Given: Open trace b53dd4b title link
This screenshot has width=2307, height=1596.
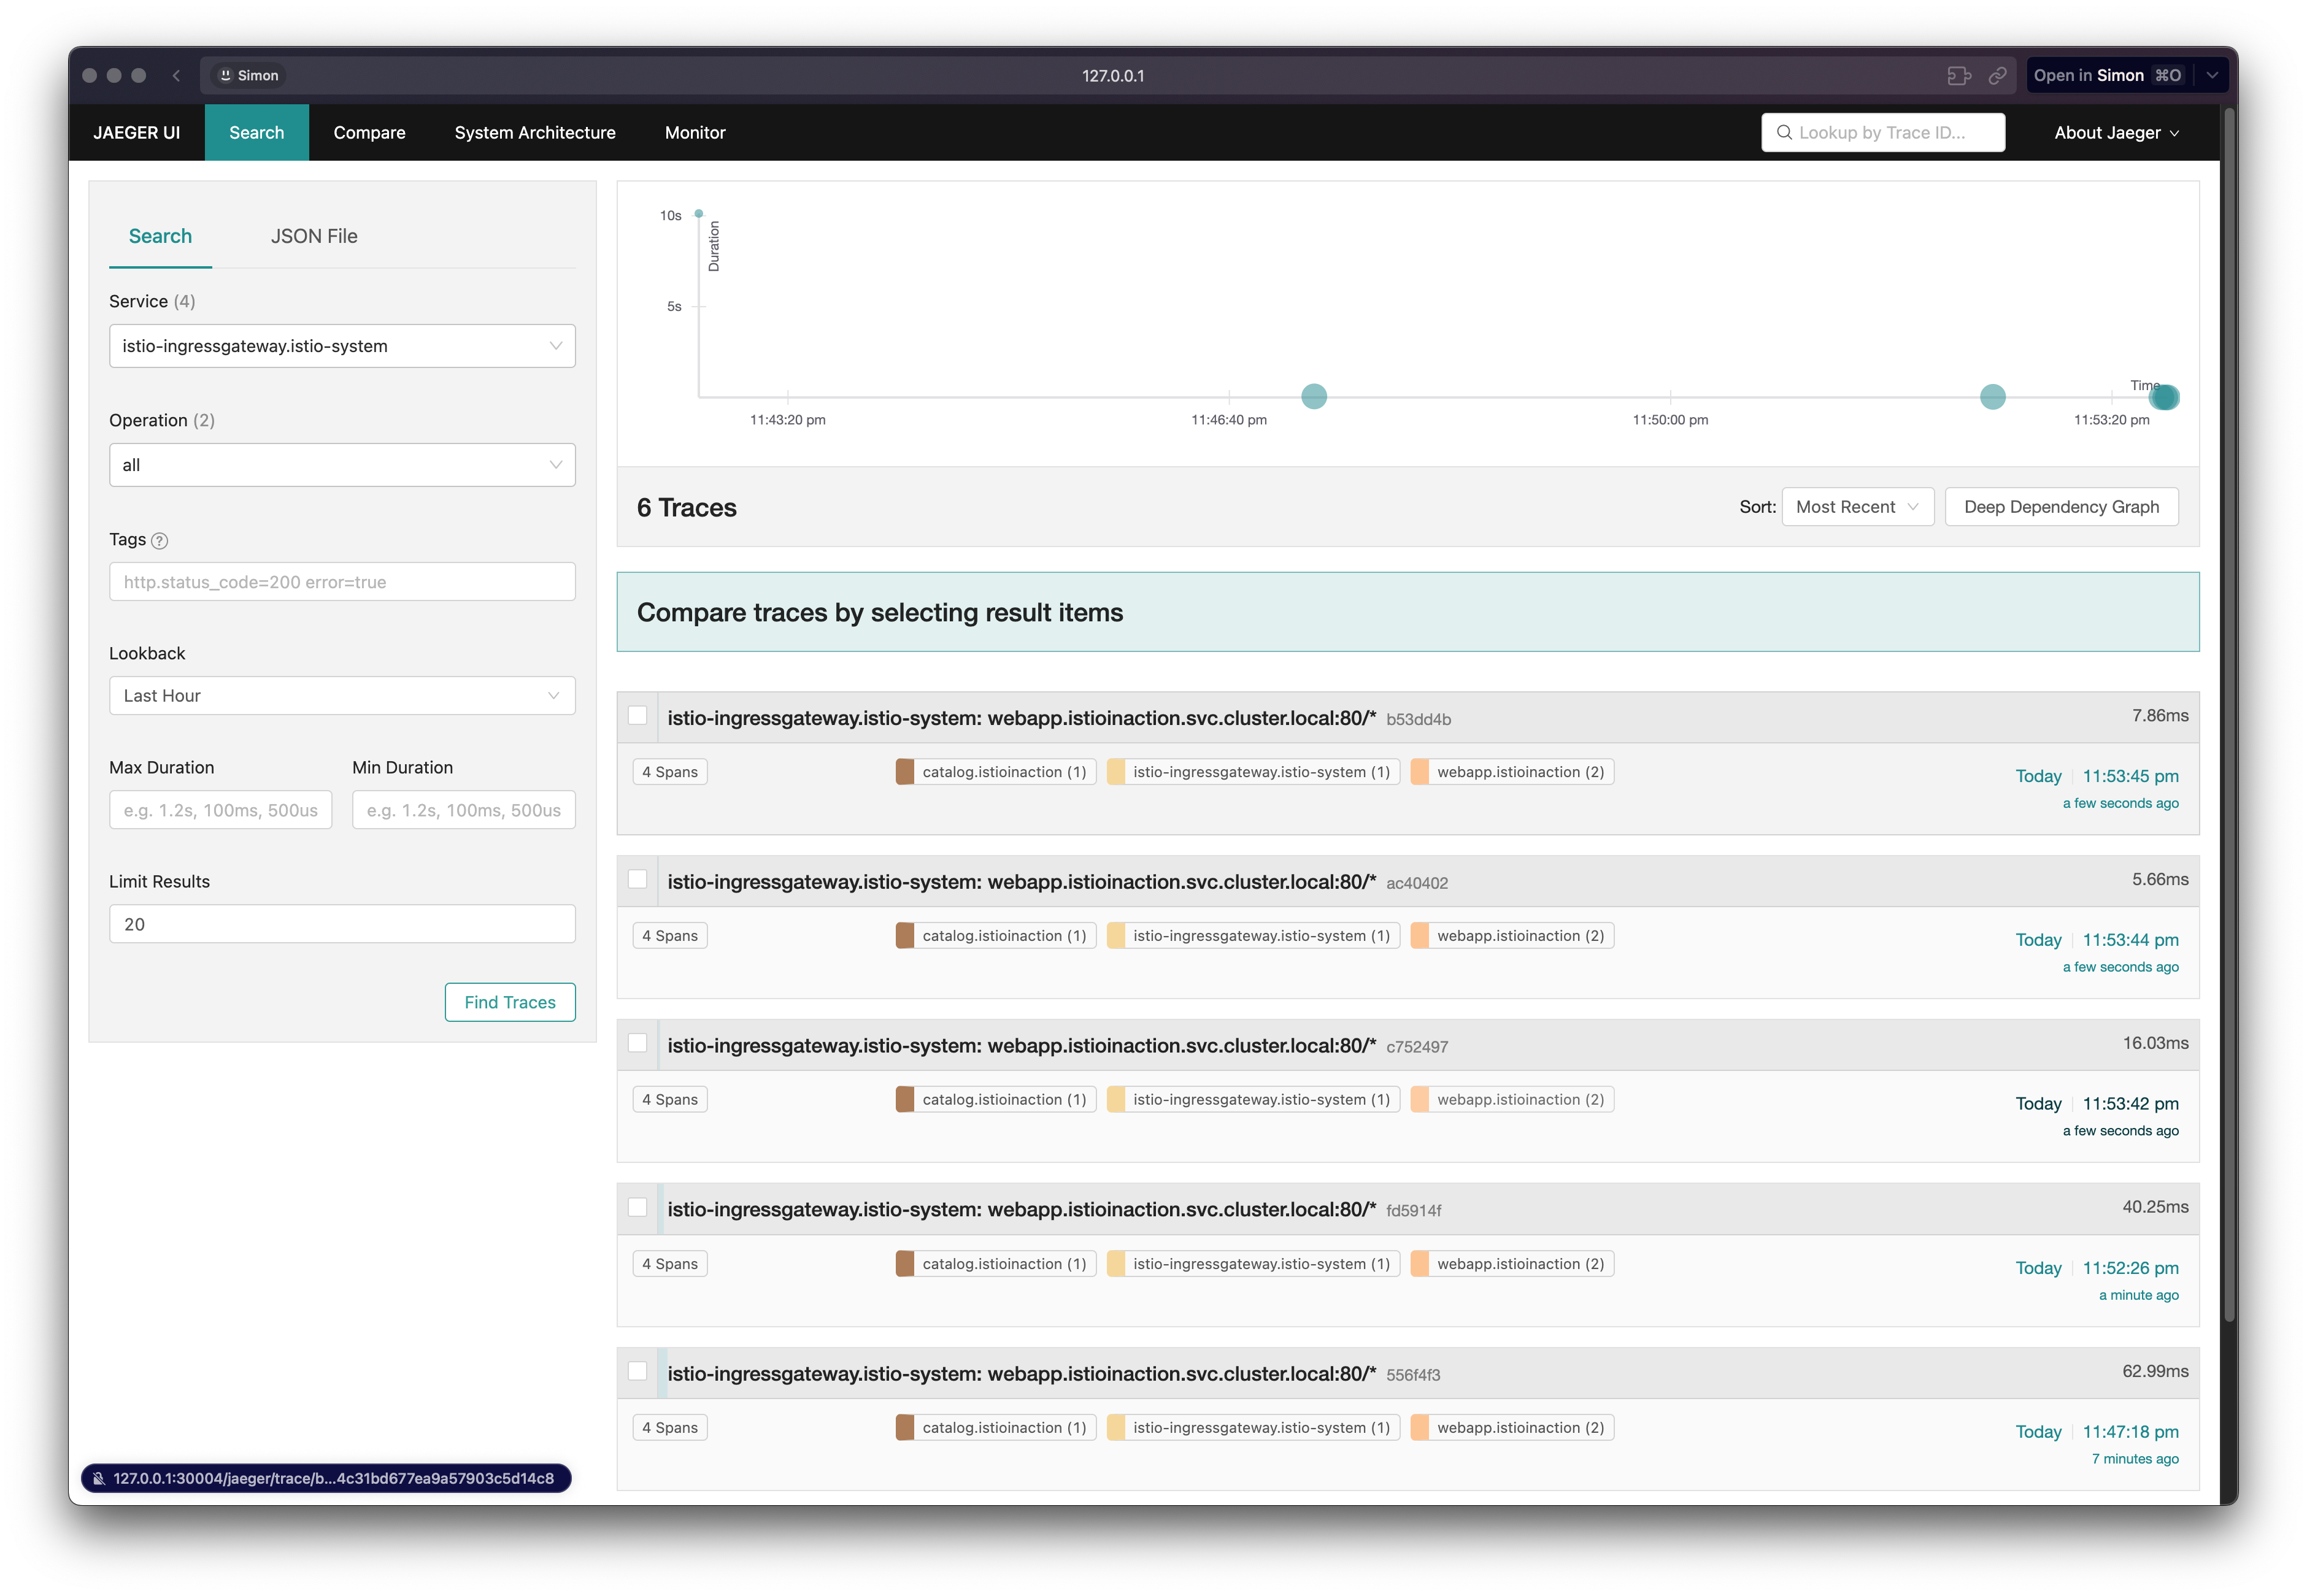Looking at the screenshot, I should click(x=1021, y=718).
